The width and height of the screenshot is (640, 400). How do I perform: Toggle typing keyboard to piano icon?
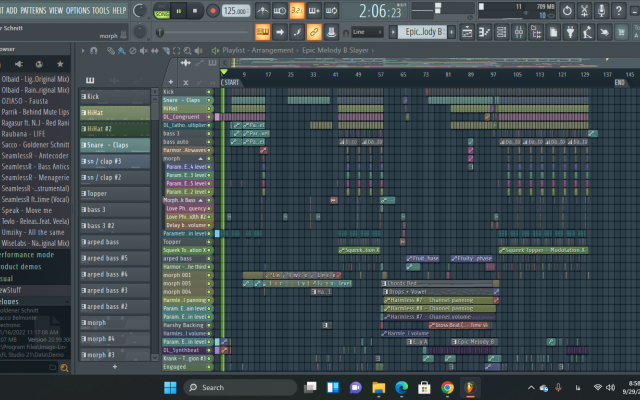point(262,32)
